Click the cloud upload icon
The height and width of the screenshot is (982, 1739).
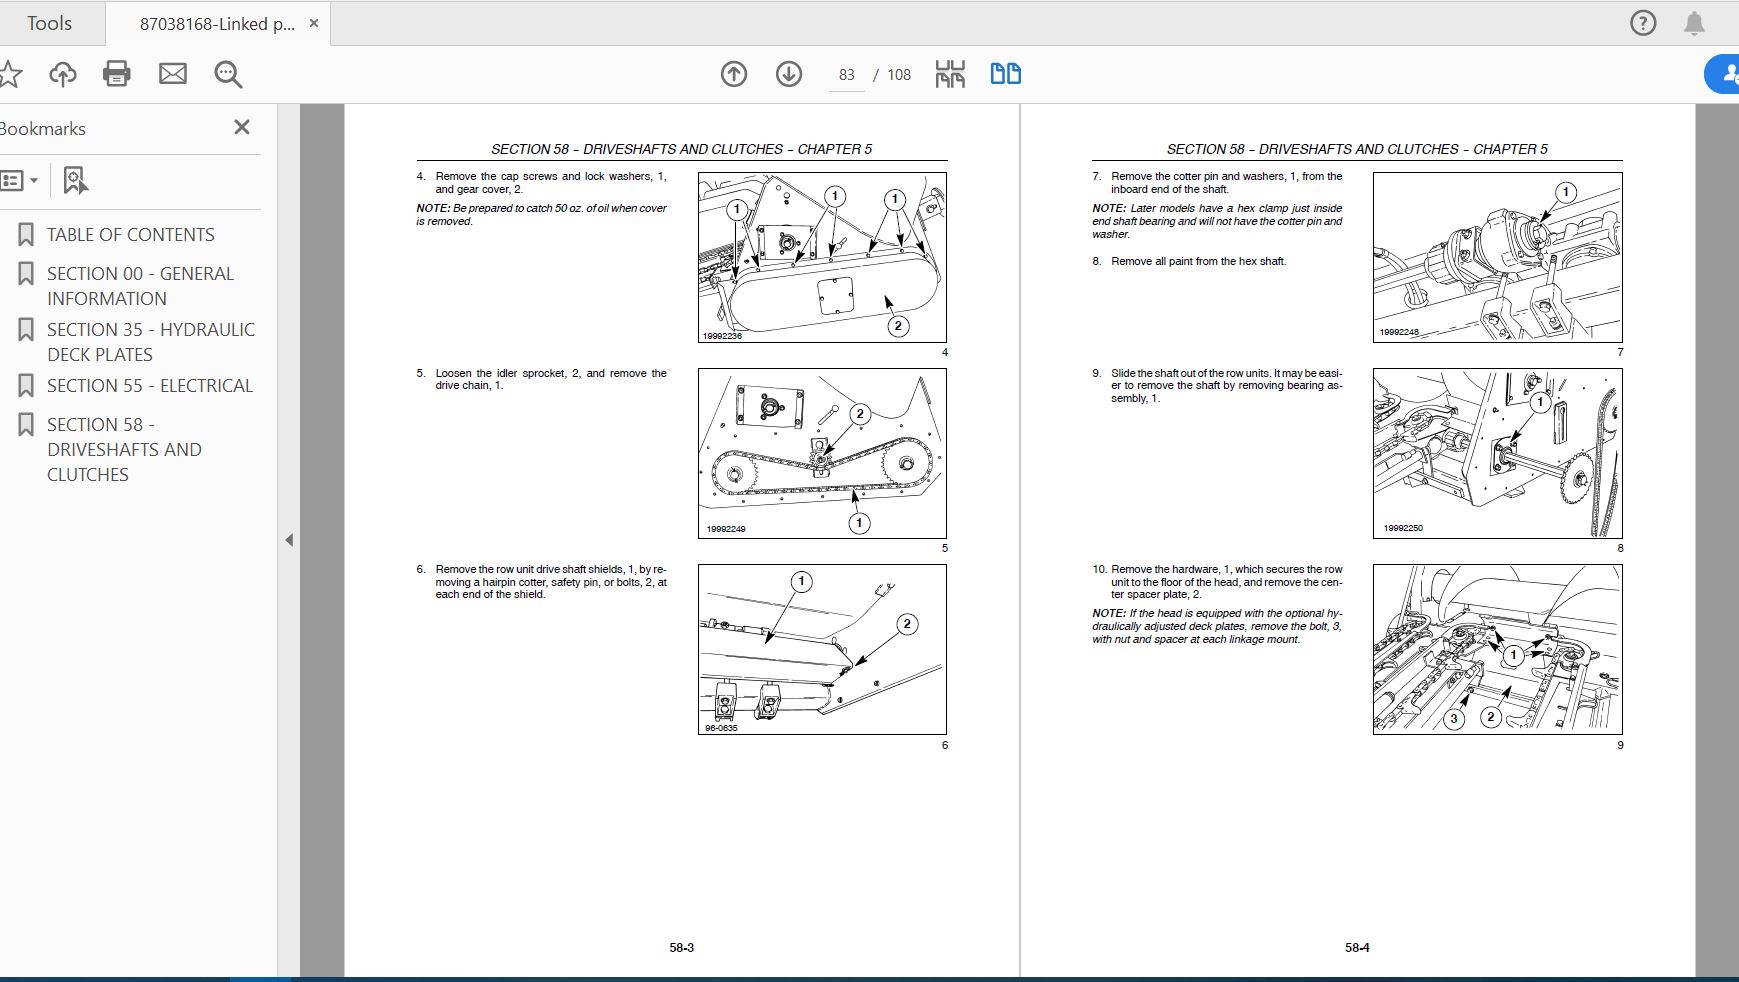click(x=63, y=74)
